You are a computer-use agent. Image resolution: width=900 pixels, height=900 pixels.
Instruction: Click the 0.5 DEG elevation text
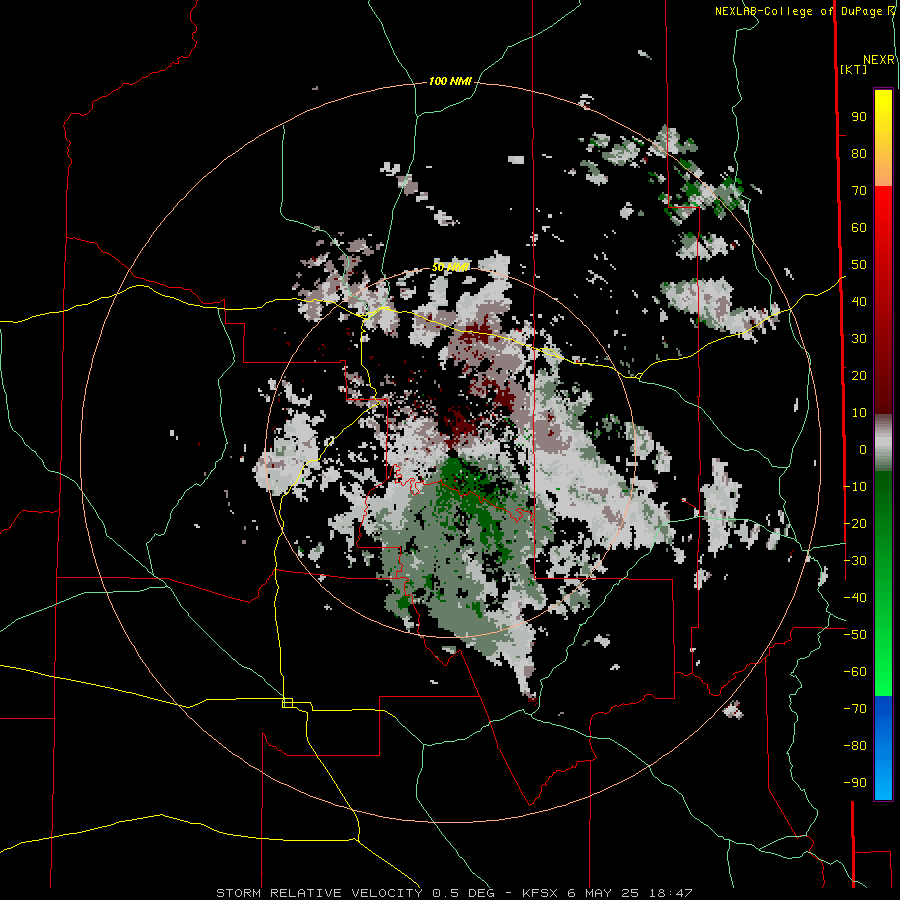tap(461, 893)
